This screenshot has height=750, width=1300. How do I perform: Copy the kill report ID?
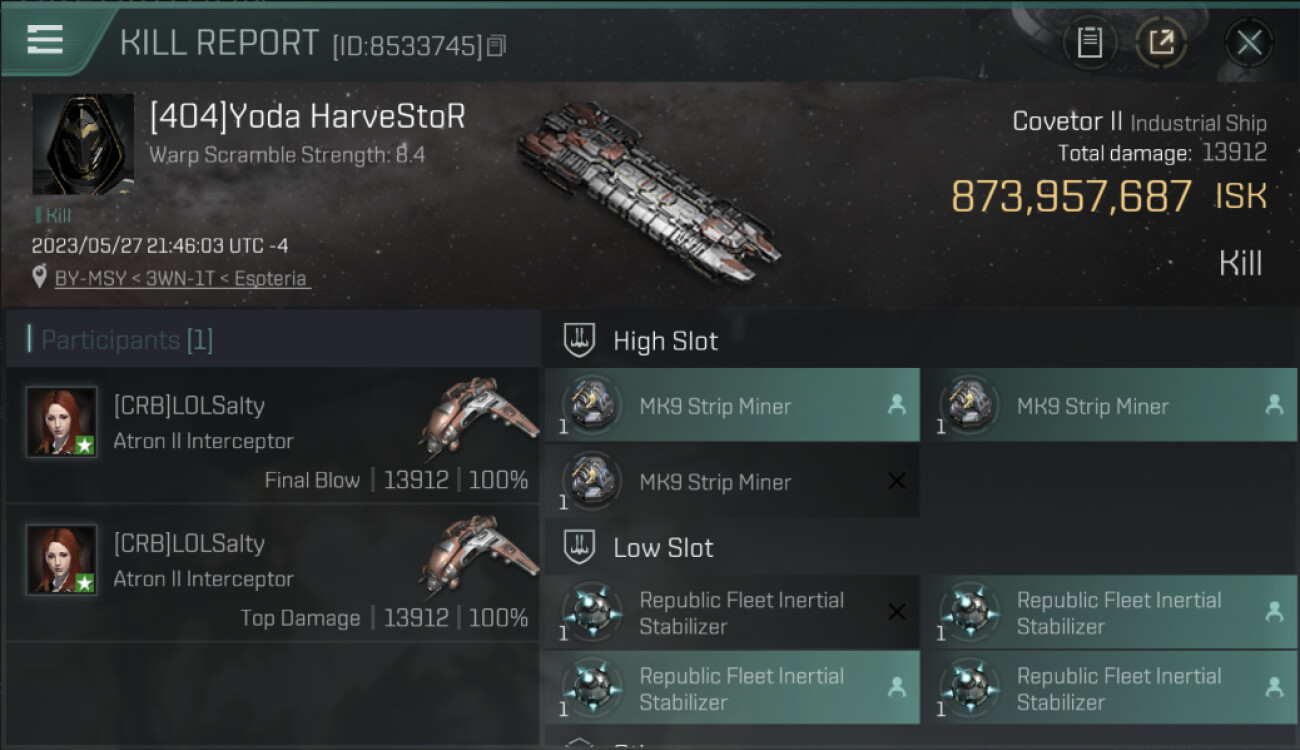pyautogui.click(x=497, y=45)
